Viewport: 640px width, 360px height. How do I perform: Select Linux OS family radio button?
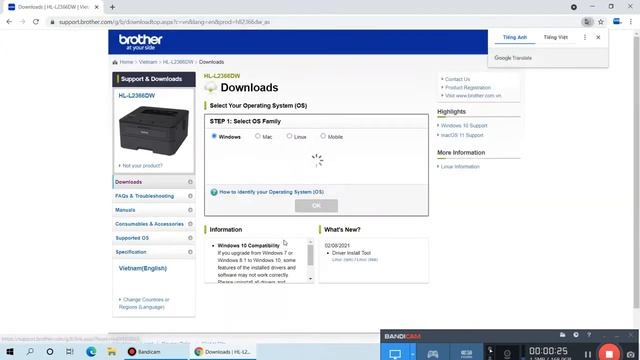pos(289,136)
